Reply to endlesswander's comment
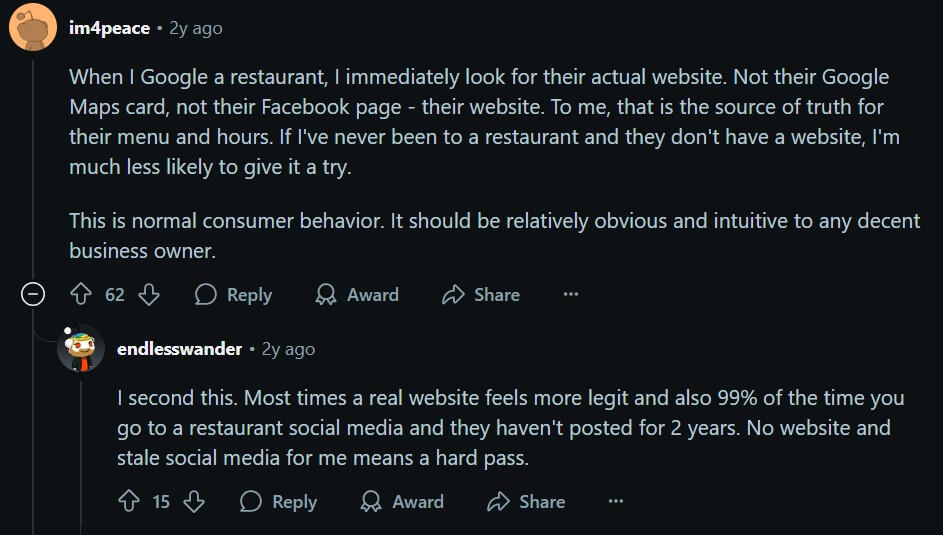Viewport: 943px width, 535px height. click(x=278, y=501)
